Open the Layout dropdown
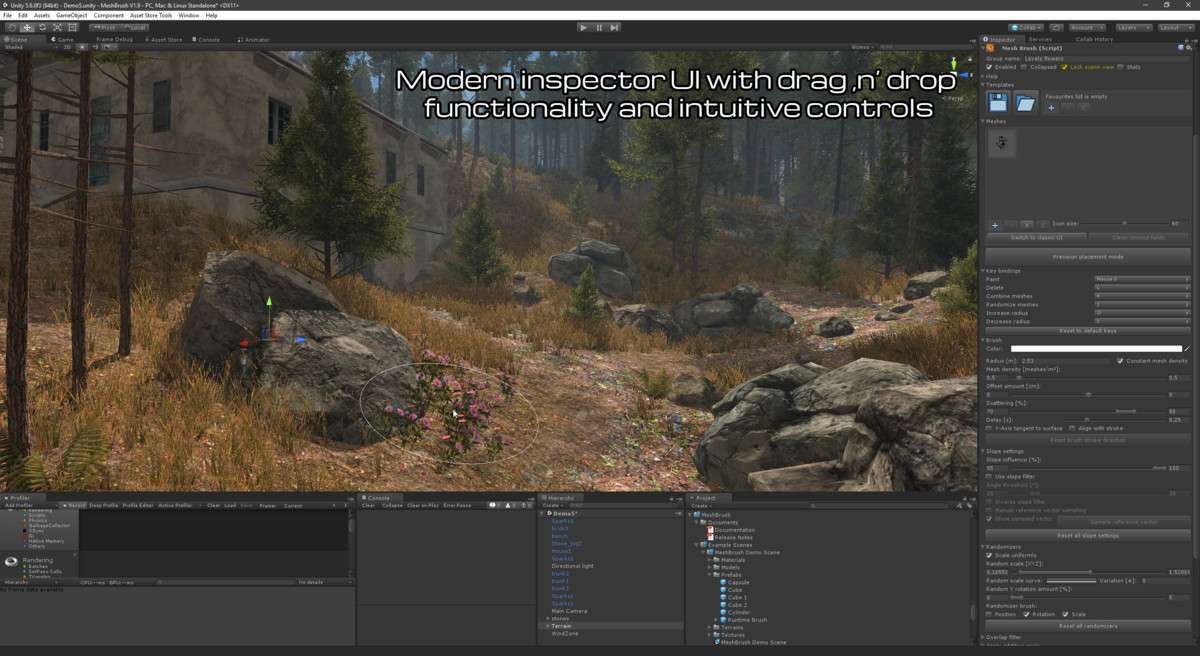The image size is (1200, 656). click(1175, 28)
